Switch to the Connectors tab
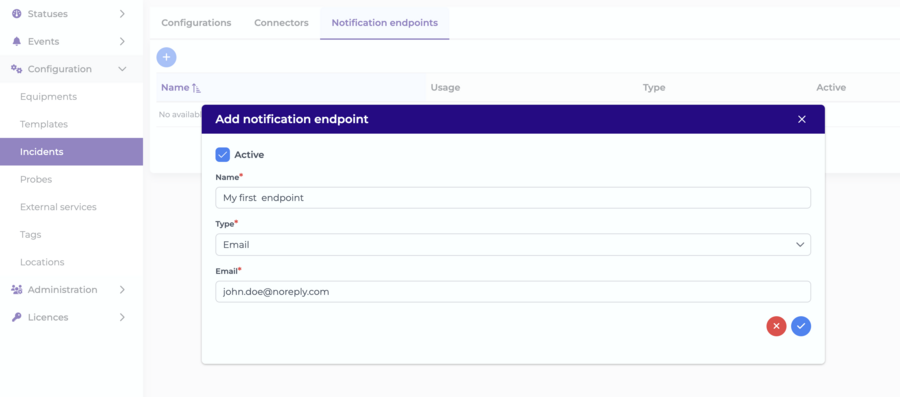Viewport: 900px width, 397px height. pos(281,23)
